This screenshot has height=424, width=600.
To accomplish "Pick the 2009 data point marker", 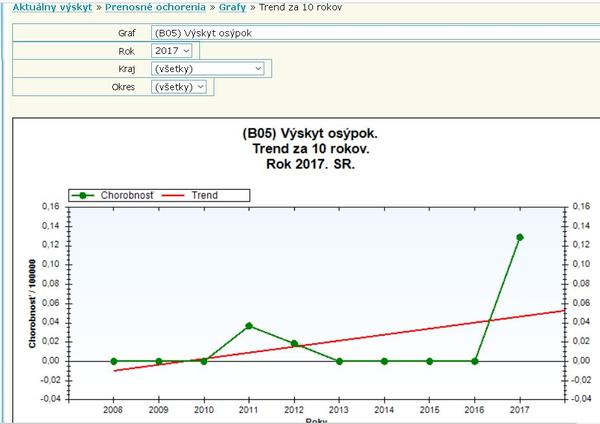I will [159, 361].
